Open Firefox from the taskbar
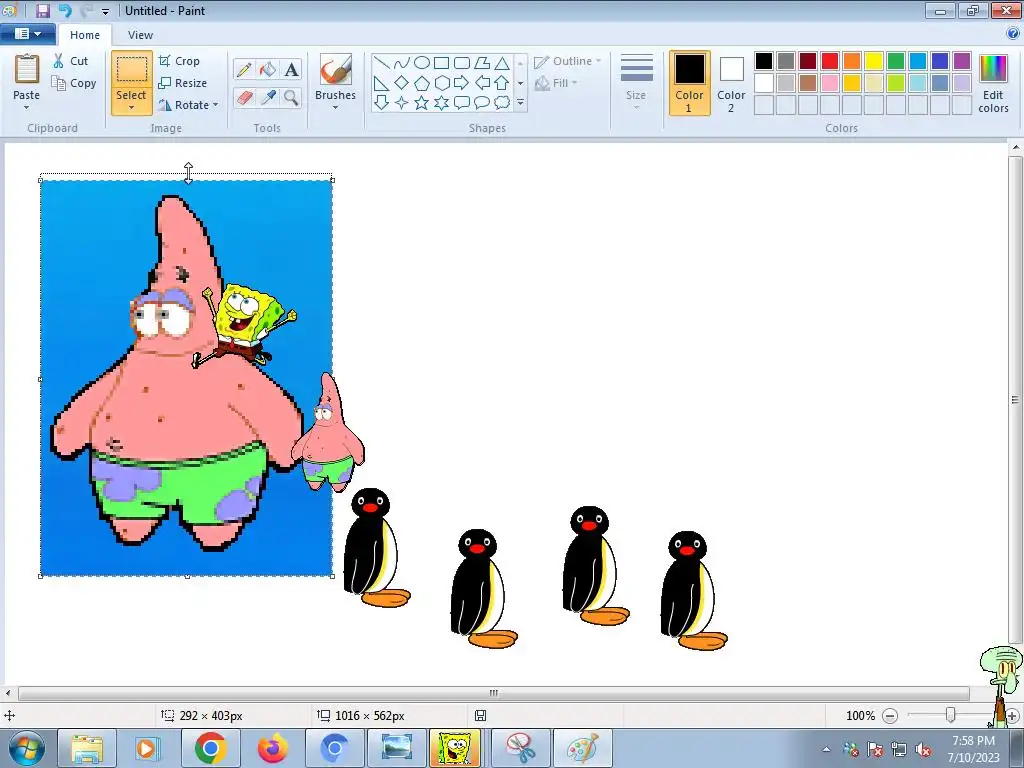 point(273,748)
